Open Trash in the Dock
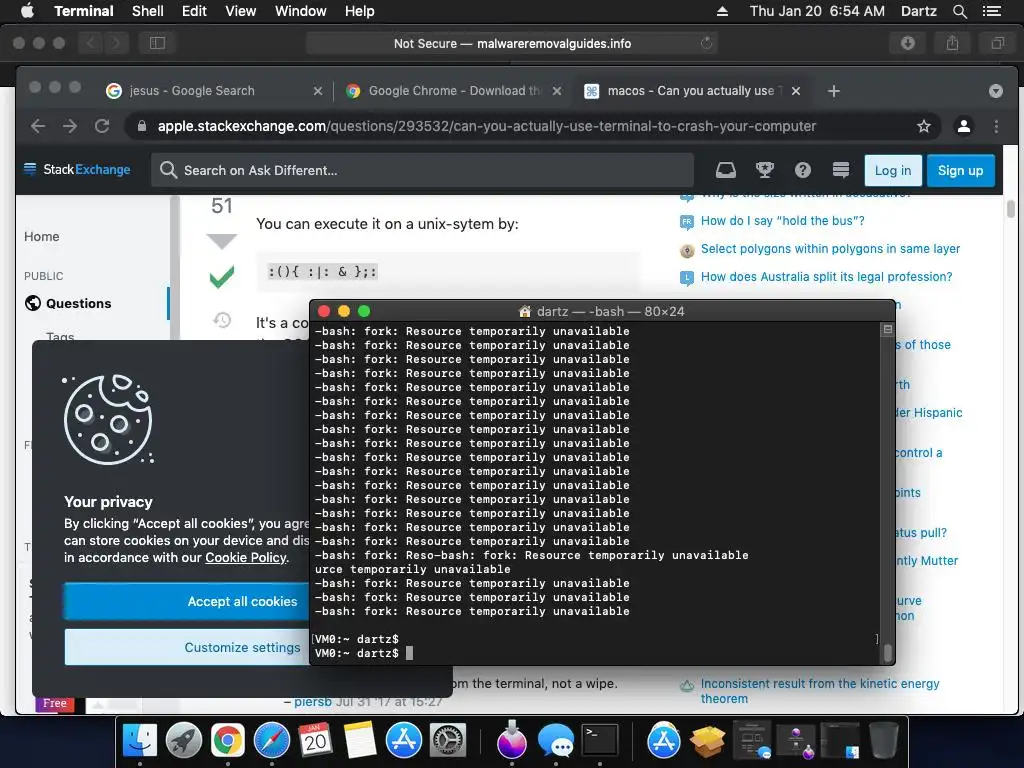 pyautogui.click(x=884, y=741)
